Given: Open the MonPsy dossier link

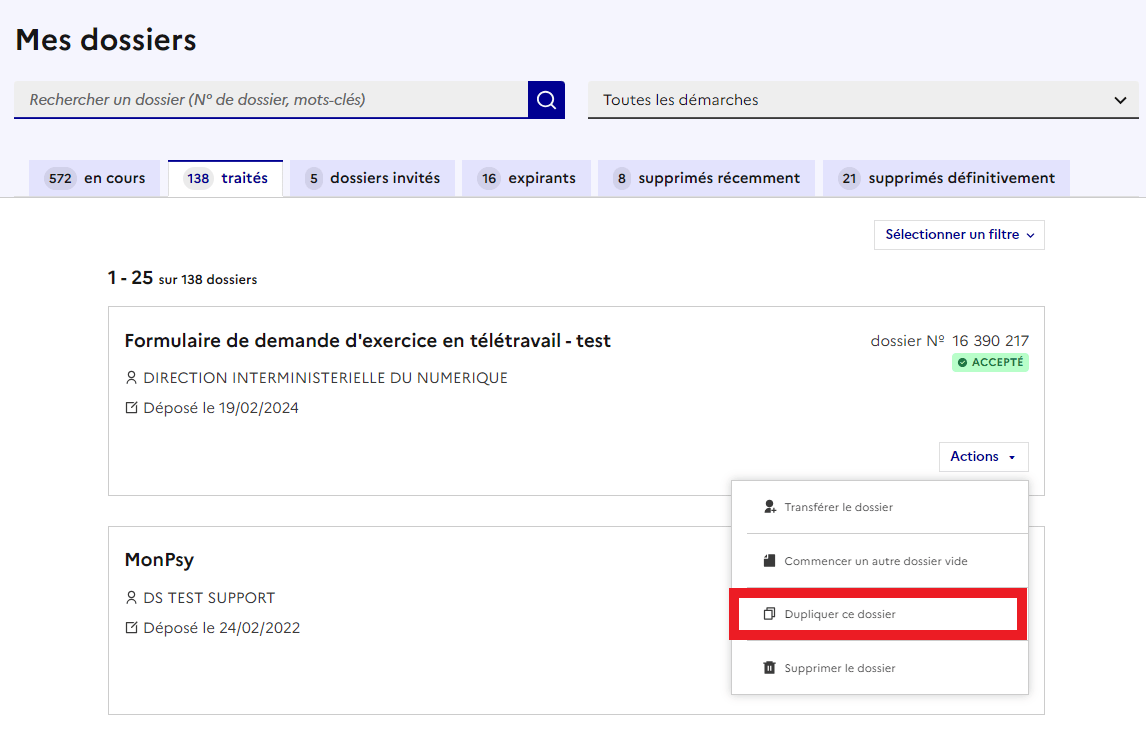Looking at the screenshot, I should (x=159, y=560).
